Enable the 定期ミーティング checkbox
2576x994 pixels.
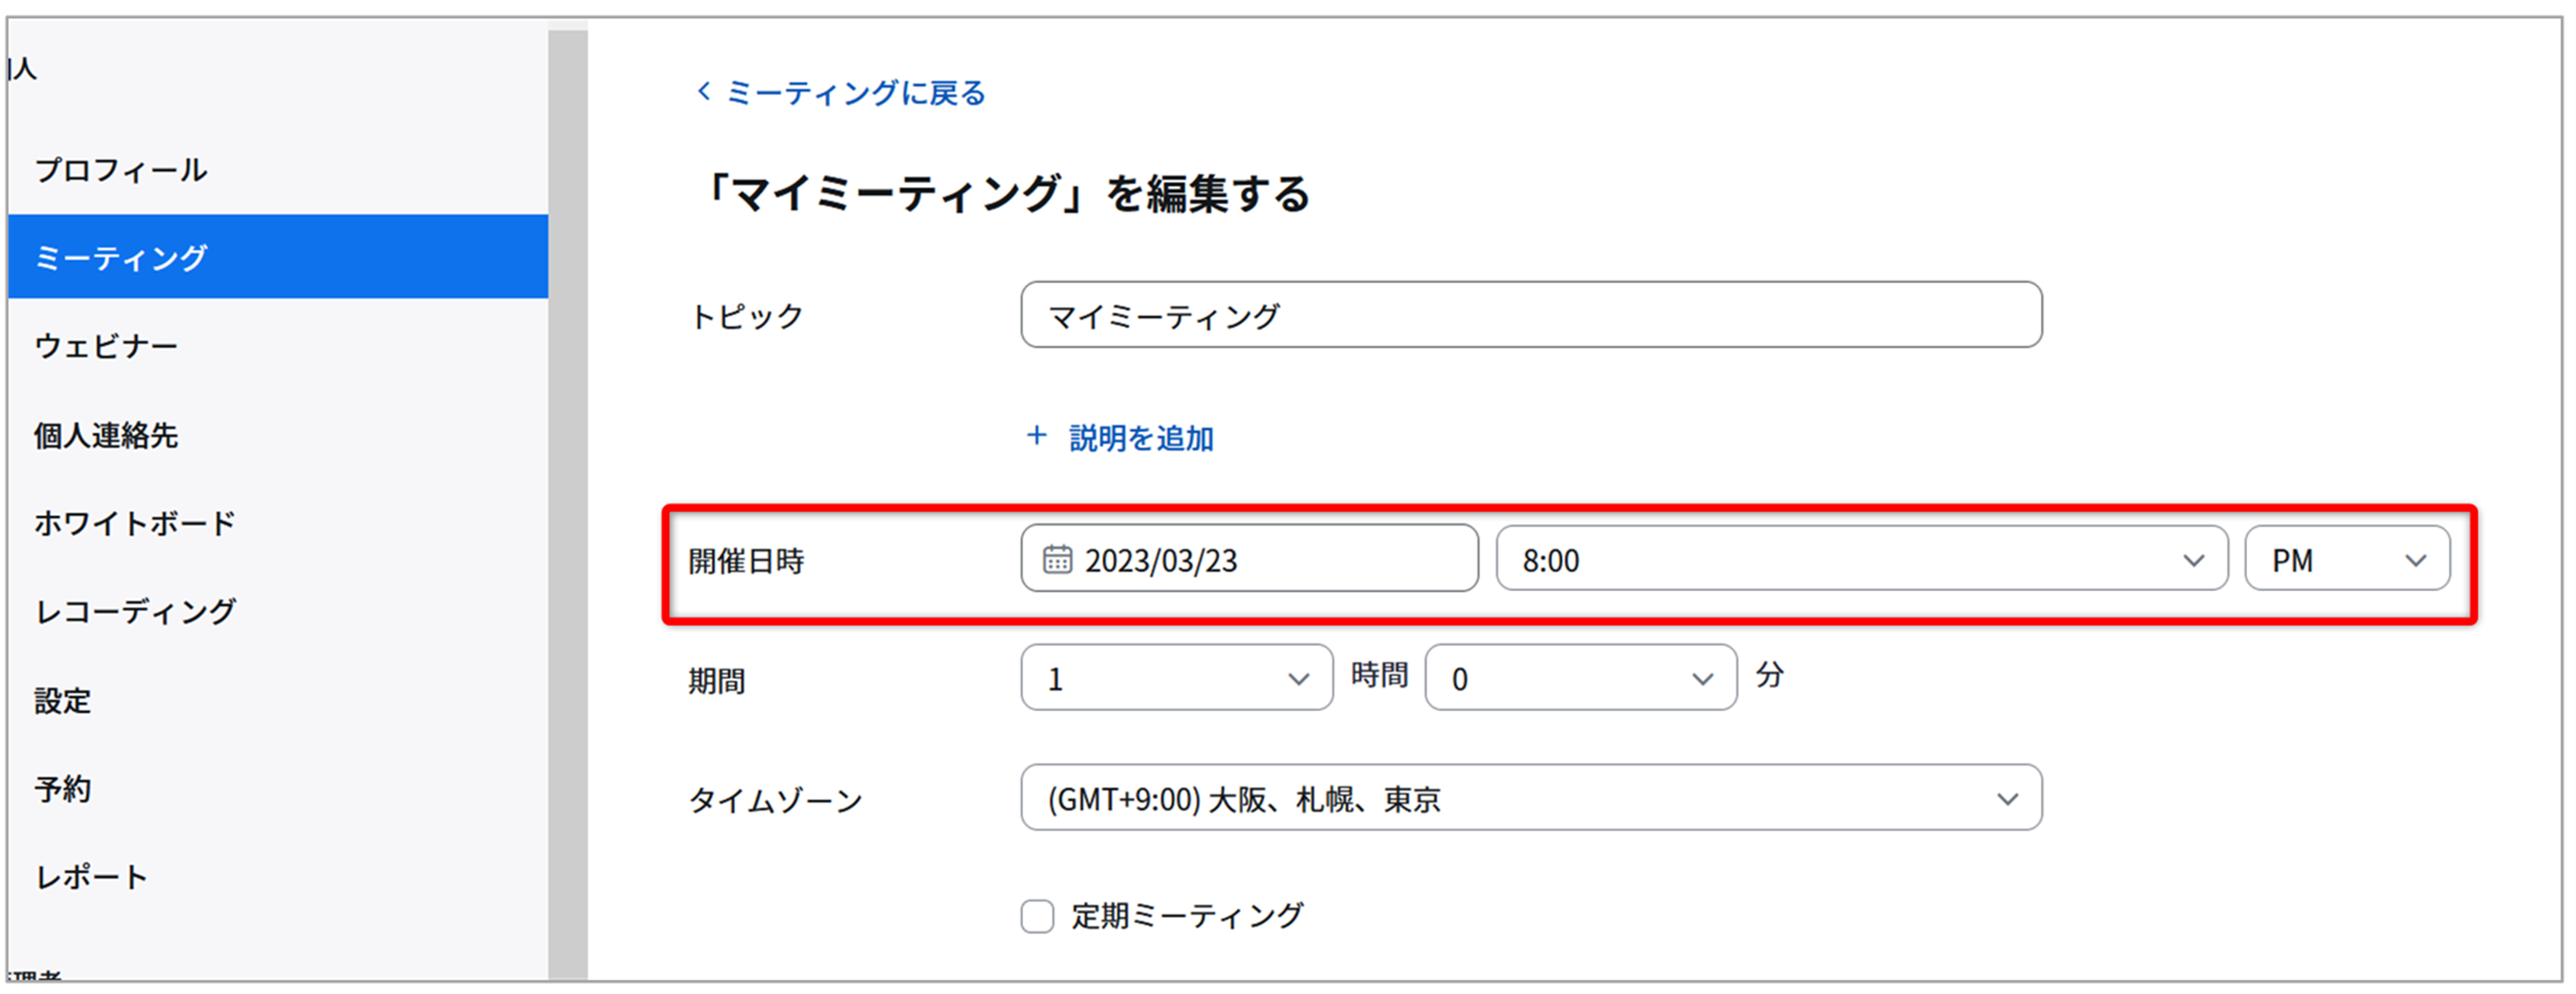click(1037, 915)
